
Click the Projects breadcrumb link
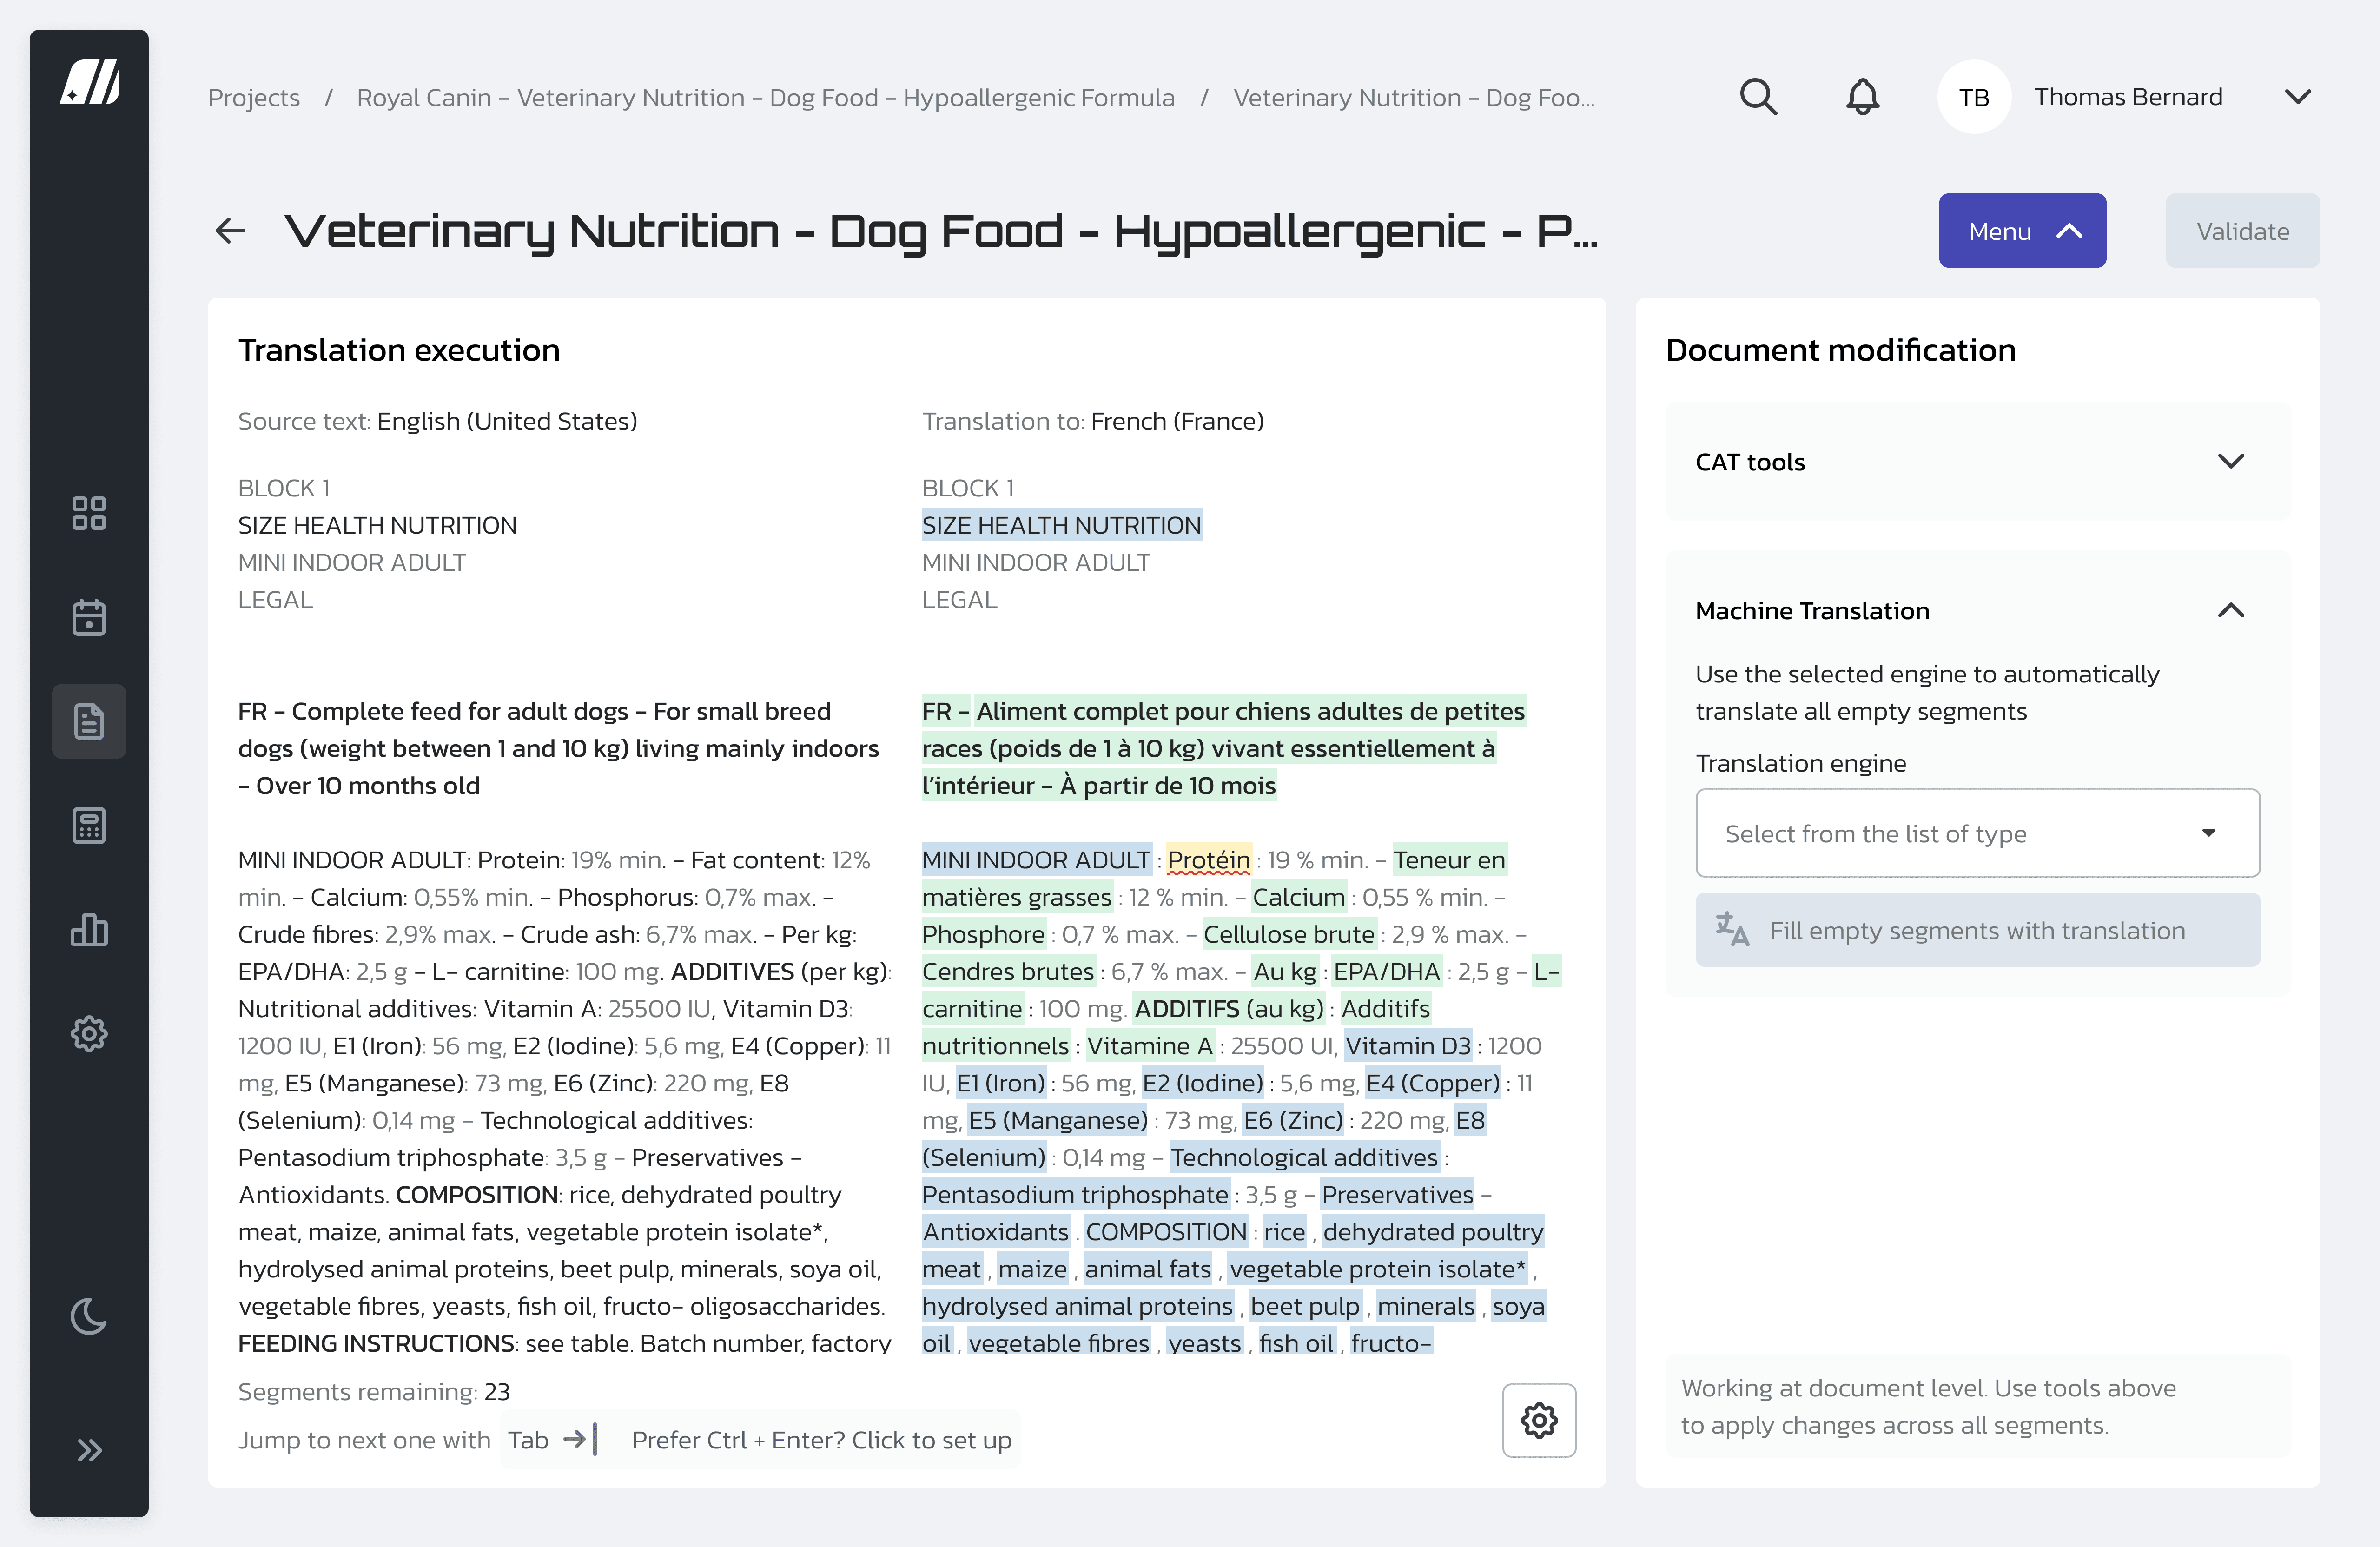coord(254,97)
